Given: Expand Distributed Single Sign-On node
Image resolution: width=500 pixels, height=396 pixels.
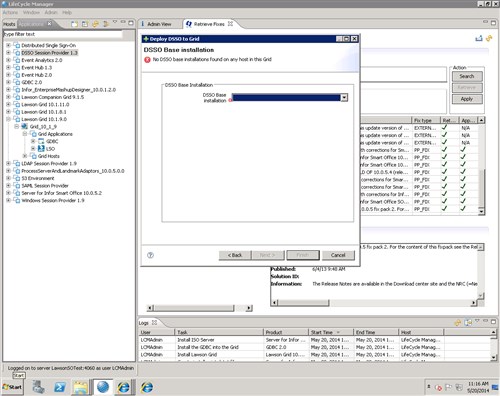Looking at the screenshot, I should (8, 45).
